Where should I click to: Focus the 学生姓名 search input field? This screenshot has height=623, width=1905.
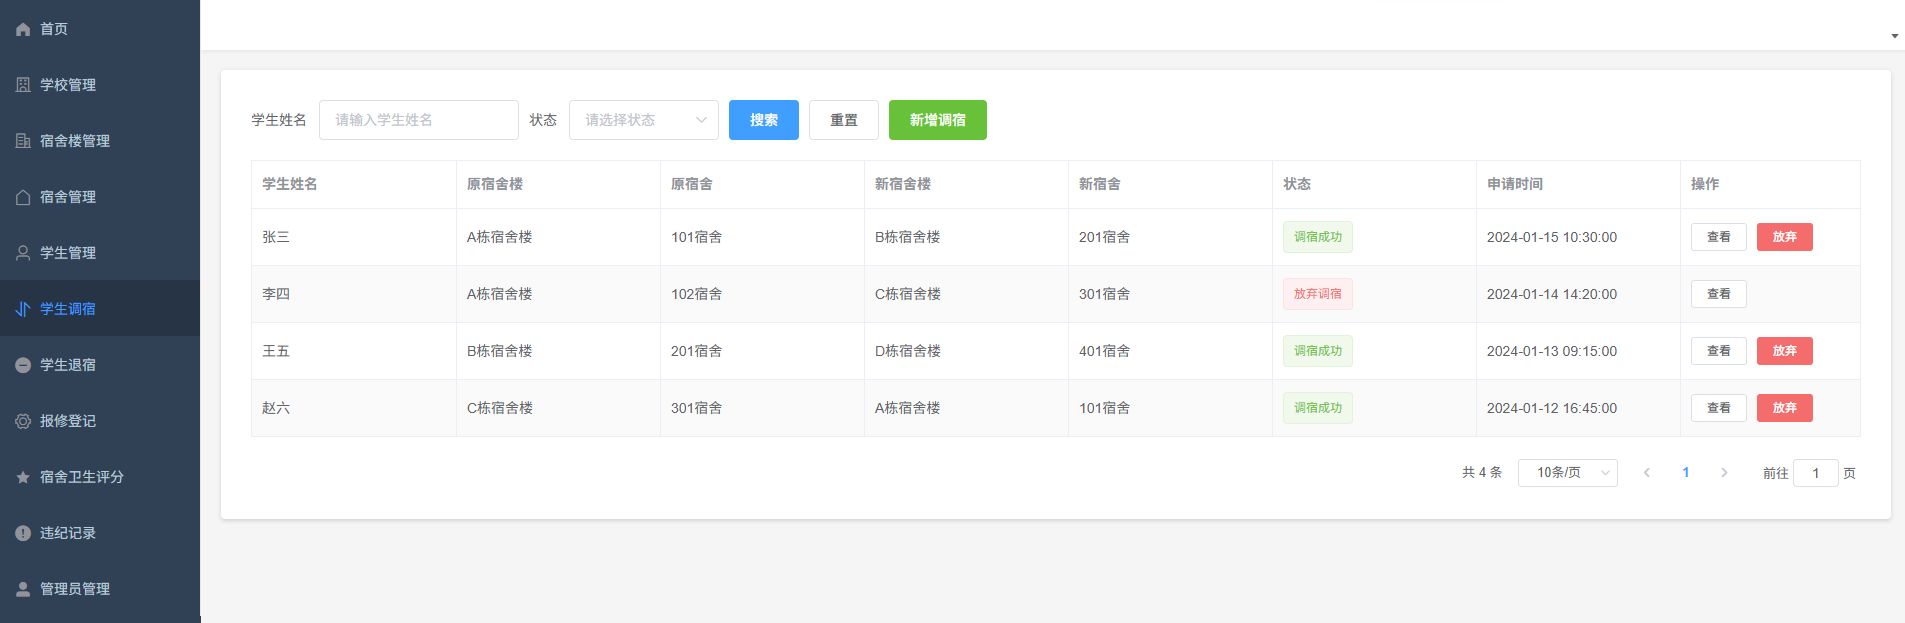coord(418,120)
